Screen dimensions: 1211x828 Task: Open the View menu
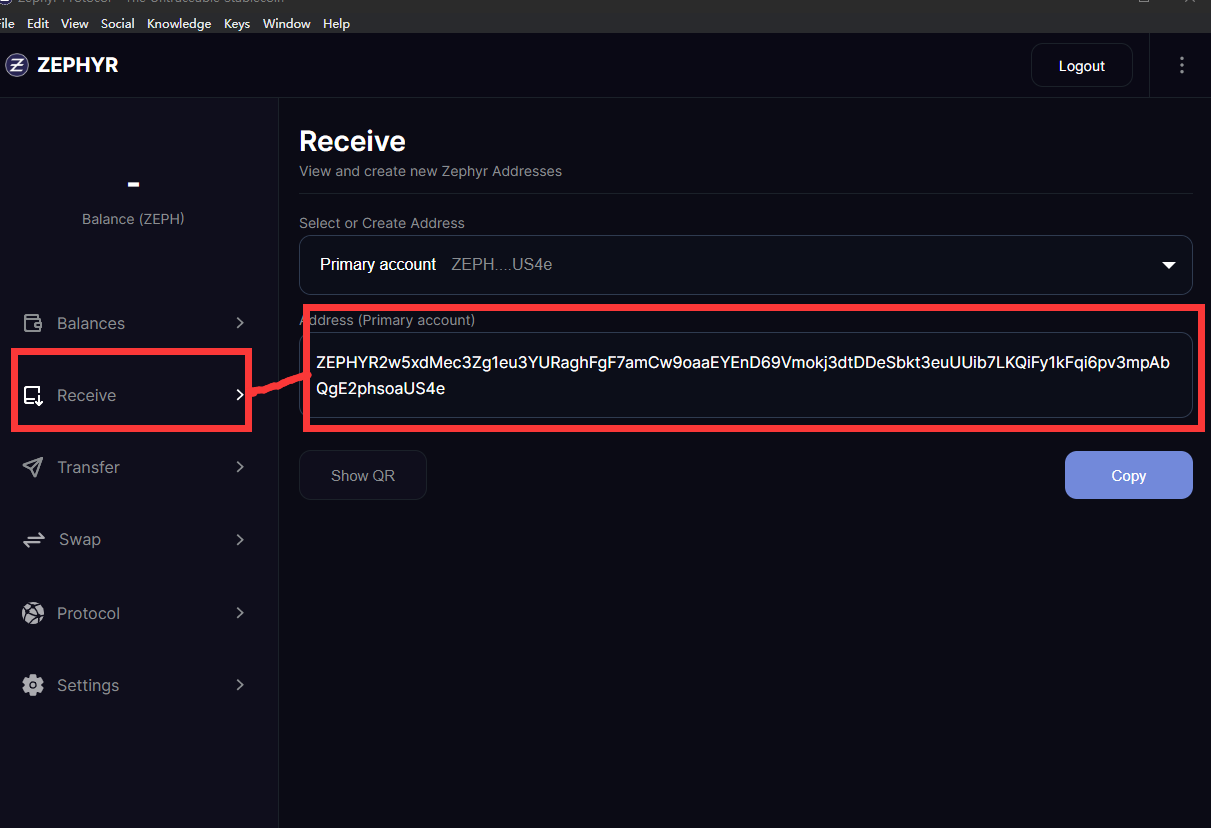(75, 23)
